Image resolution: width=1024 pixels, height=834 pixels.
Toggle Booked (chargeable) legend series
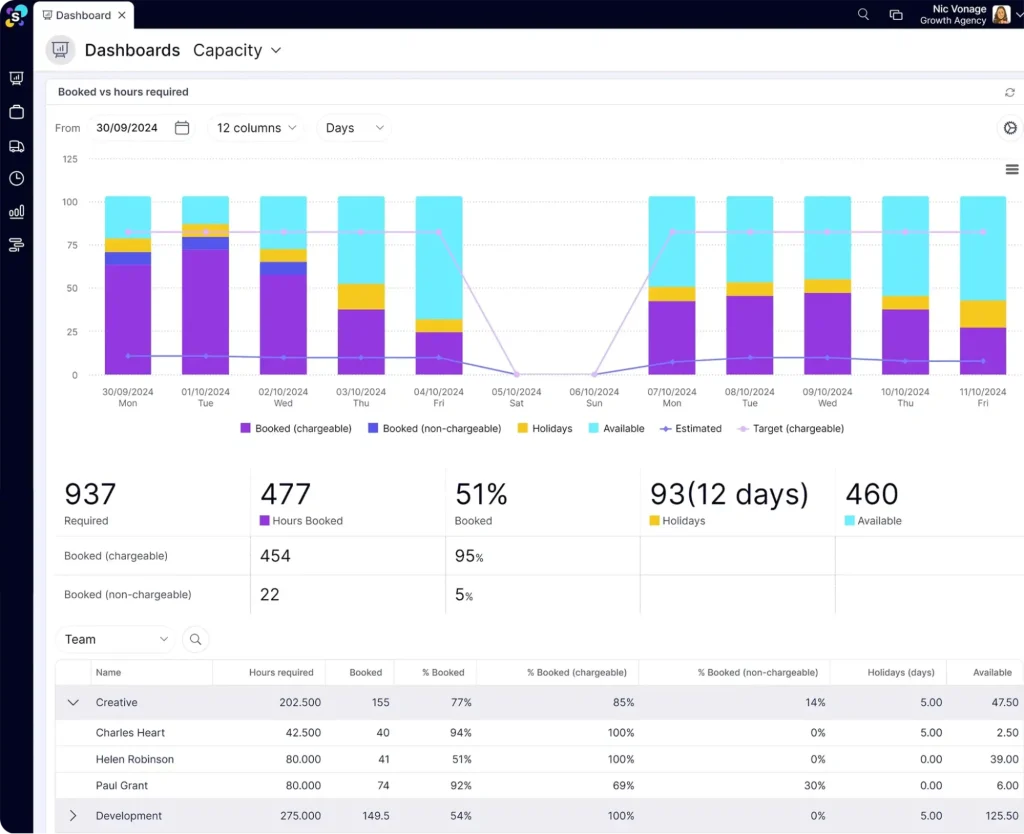pyautogui.click(x=296, y=428)
